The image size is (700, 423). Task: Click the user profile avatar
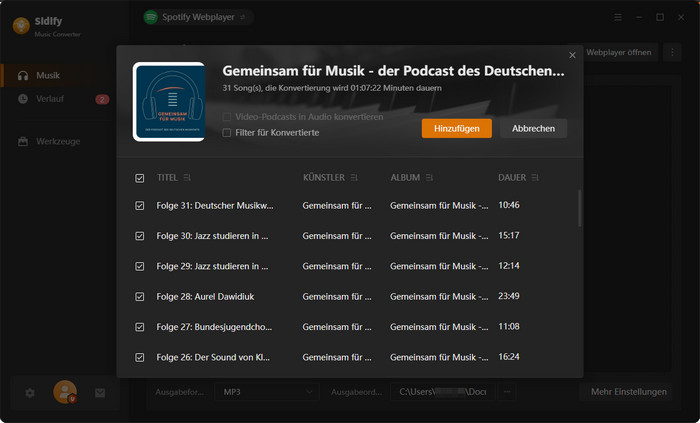(x=65, y=392)
